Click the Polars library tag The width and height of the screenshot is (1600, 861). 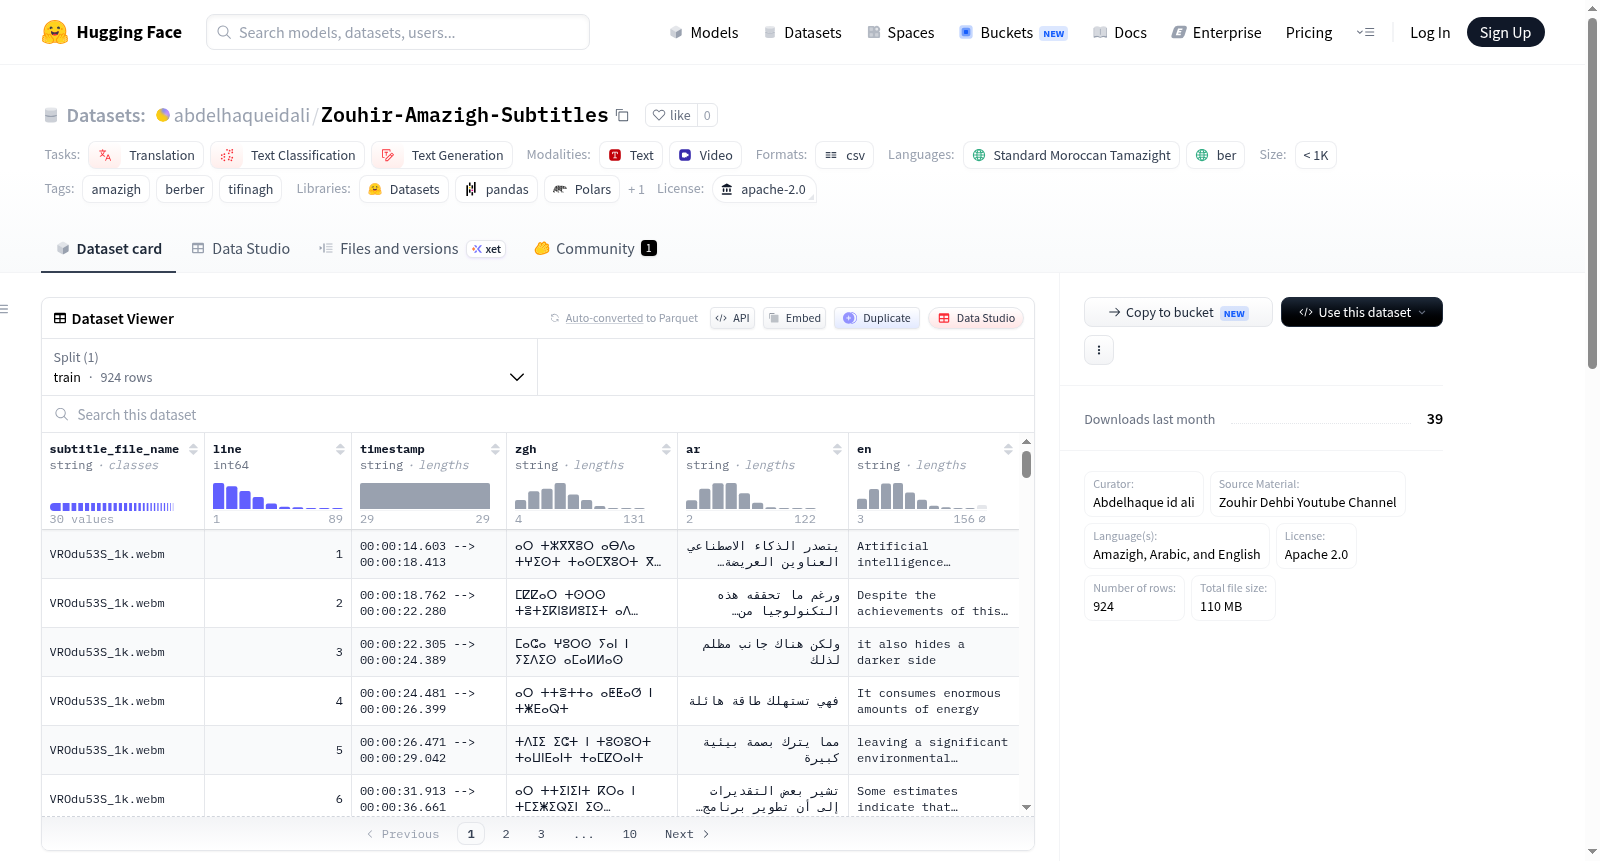[x=582, y=189]
